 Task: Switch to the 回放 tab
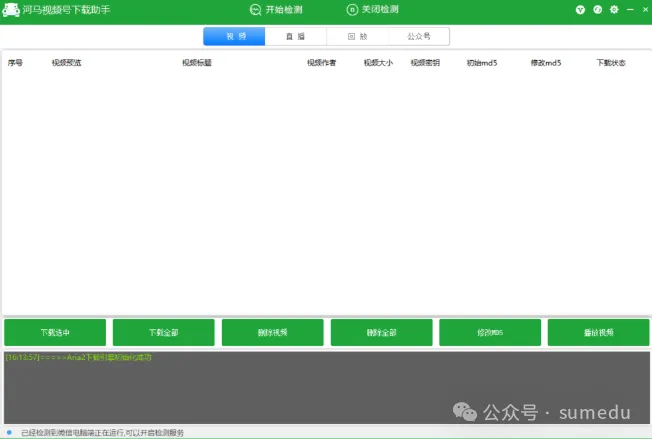pos(357,36)
